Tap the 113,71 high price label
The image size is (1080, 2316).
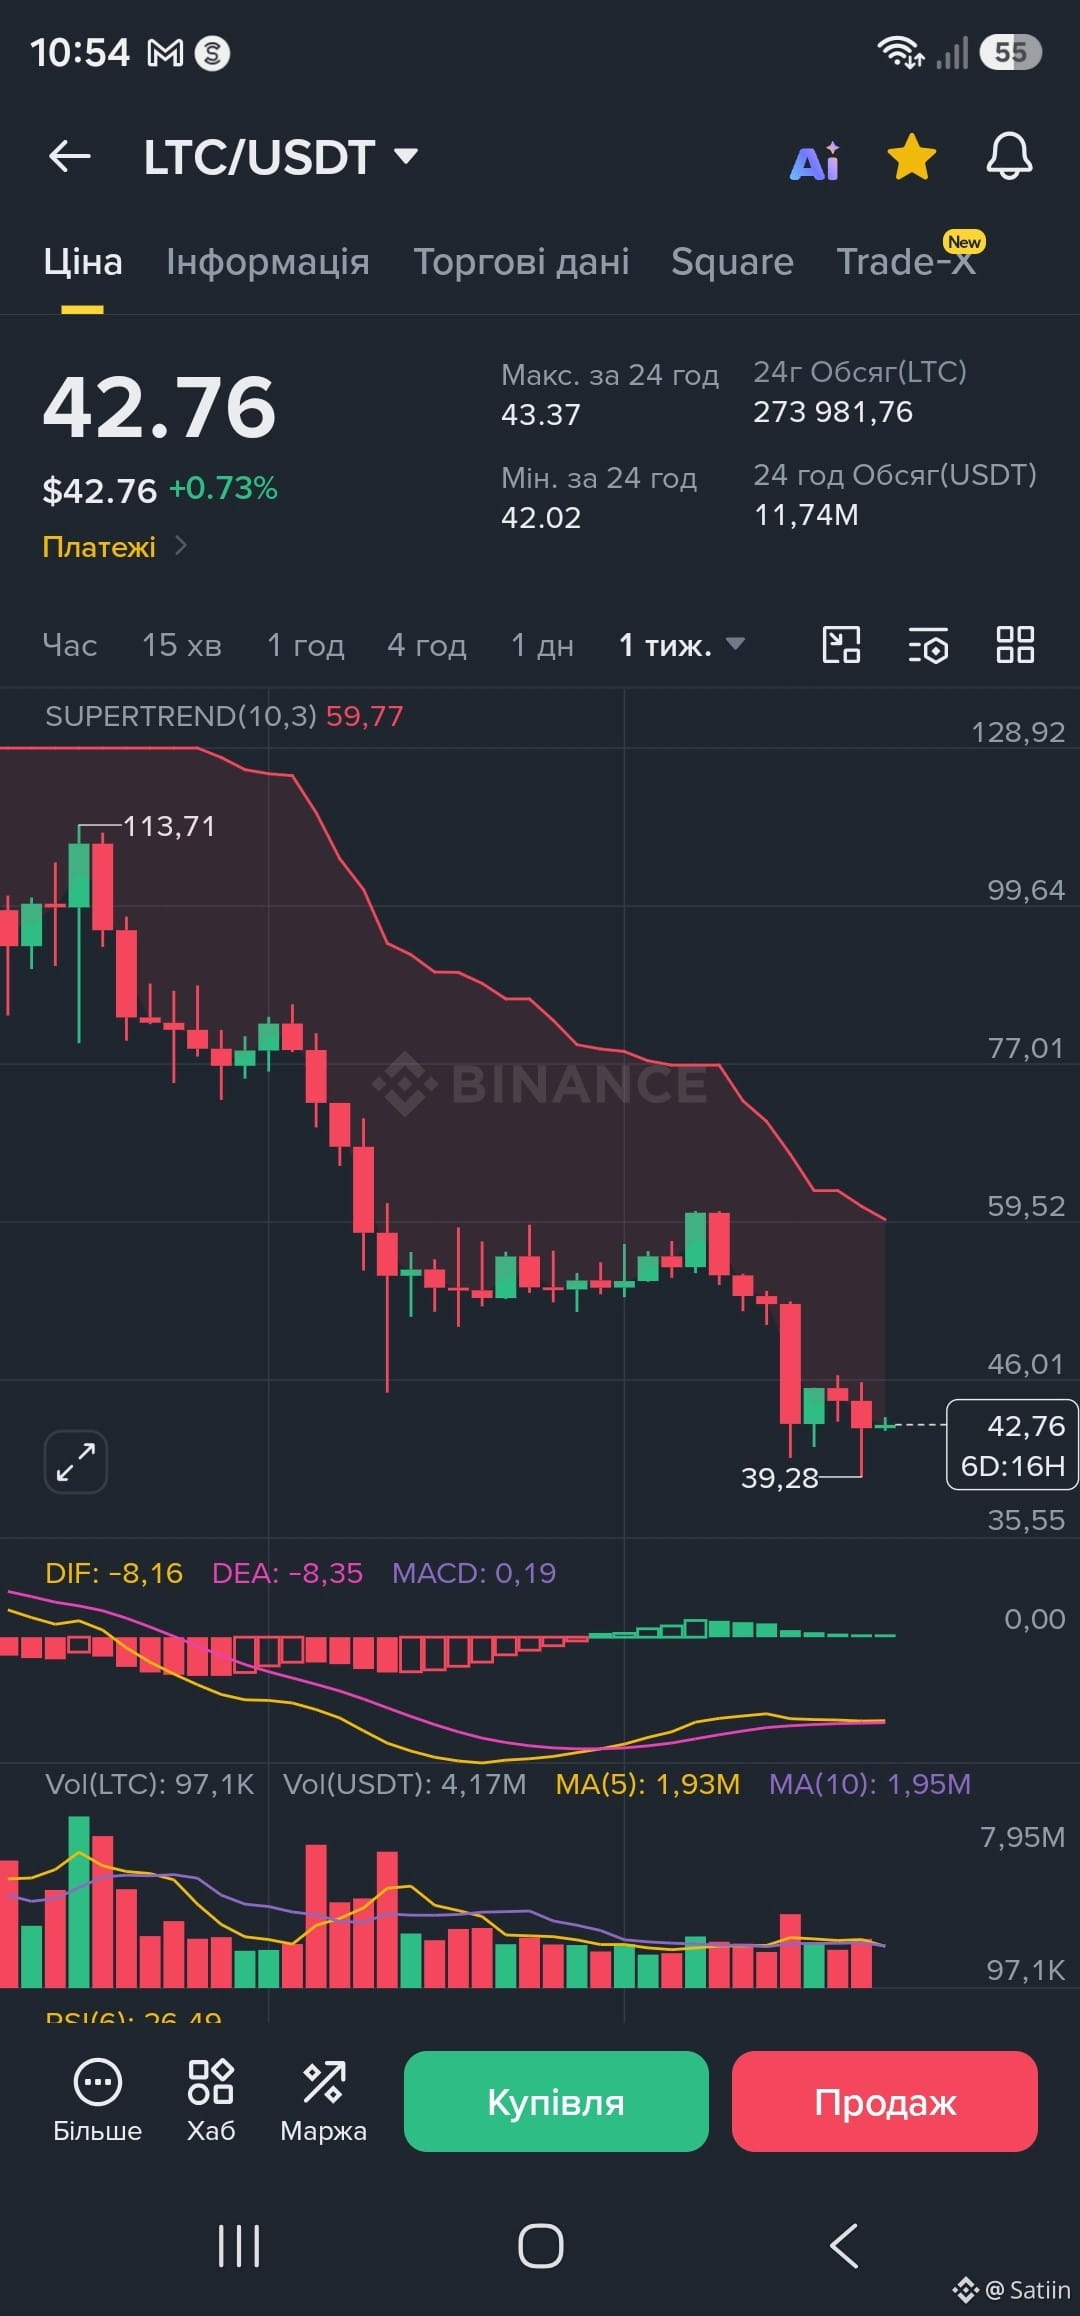(169, 826)
